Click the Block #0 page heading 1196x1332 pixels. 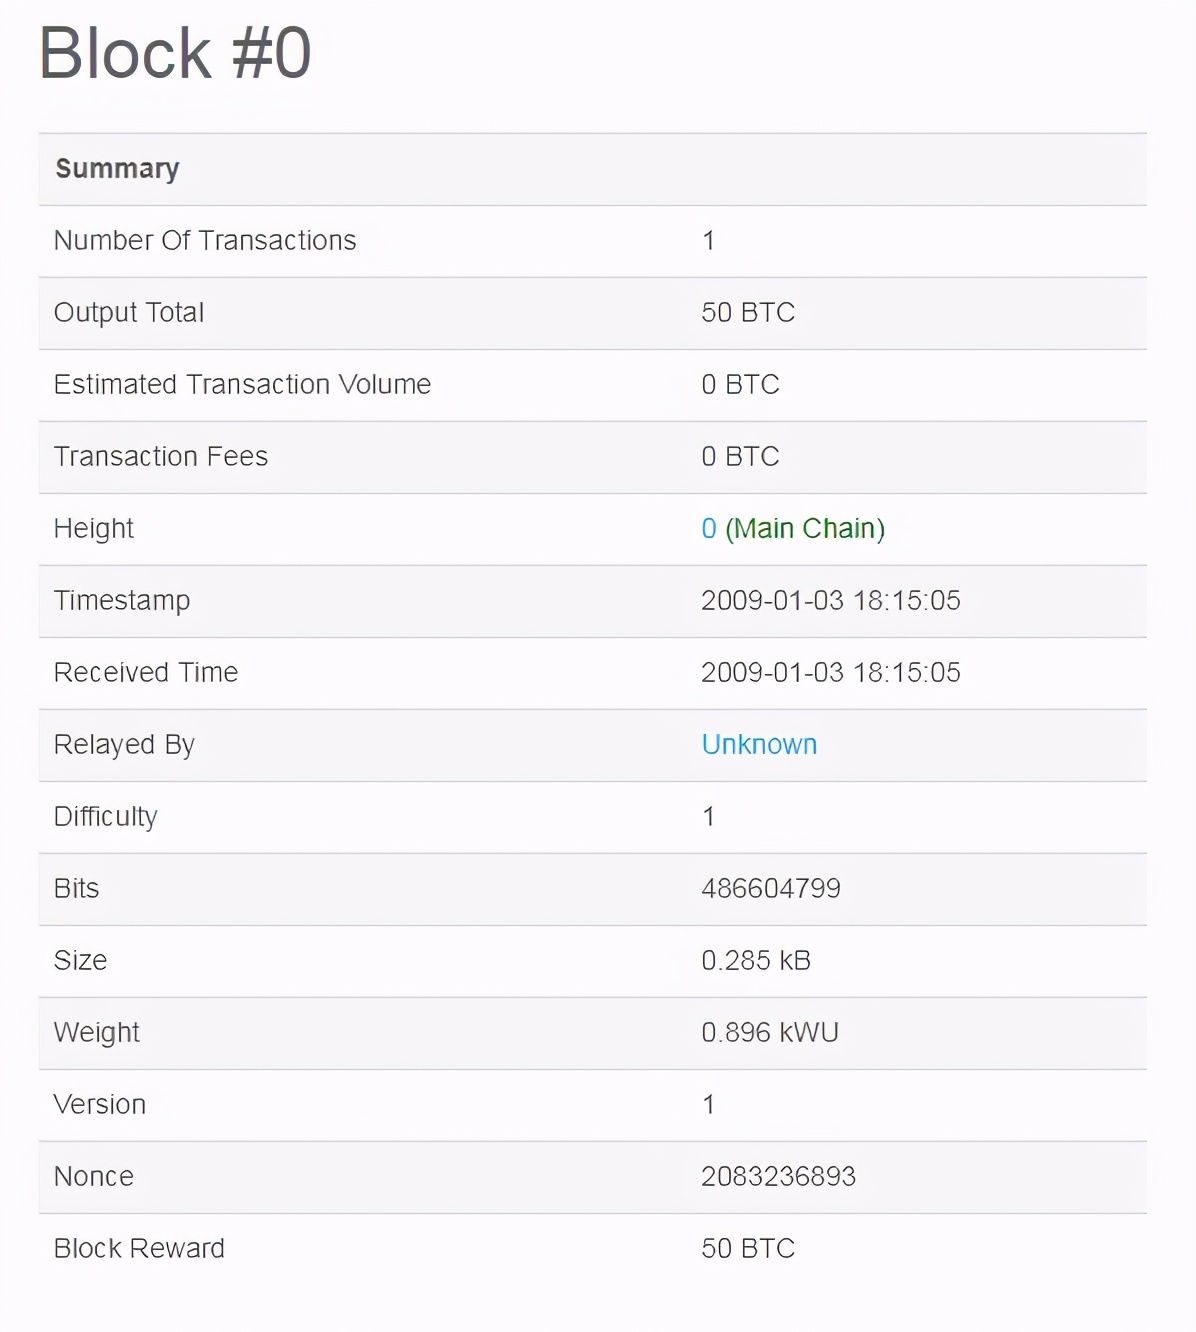pyautogui.click(x=175, y=53)
